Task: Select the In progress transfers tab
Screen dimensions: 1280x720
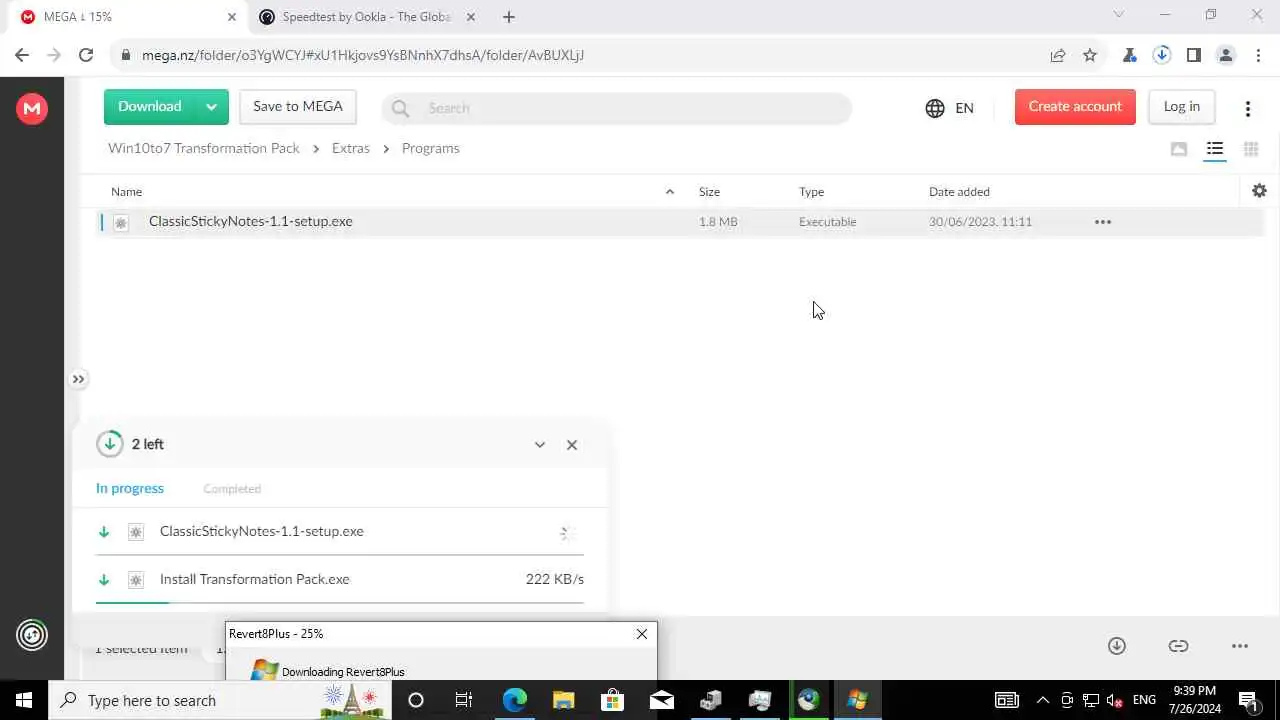Action: 130,489
